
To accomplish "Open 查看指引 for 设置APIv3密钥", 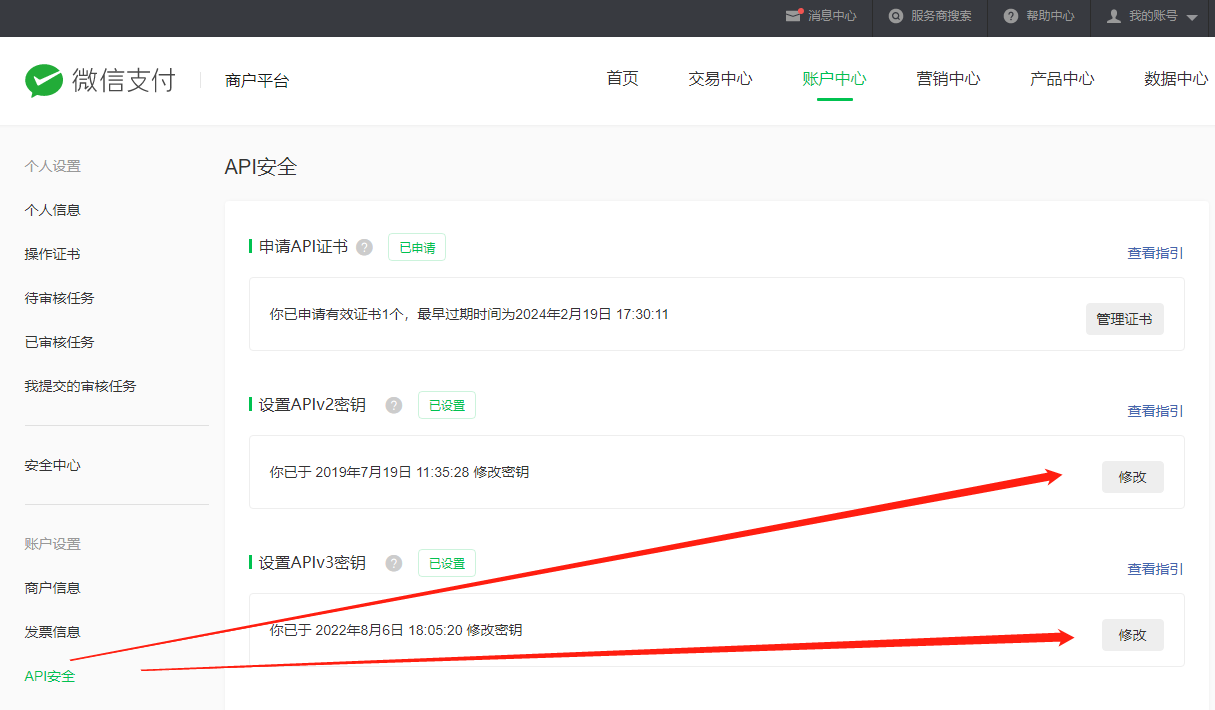I will [1156, 569].
